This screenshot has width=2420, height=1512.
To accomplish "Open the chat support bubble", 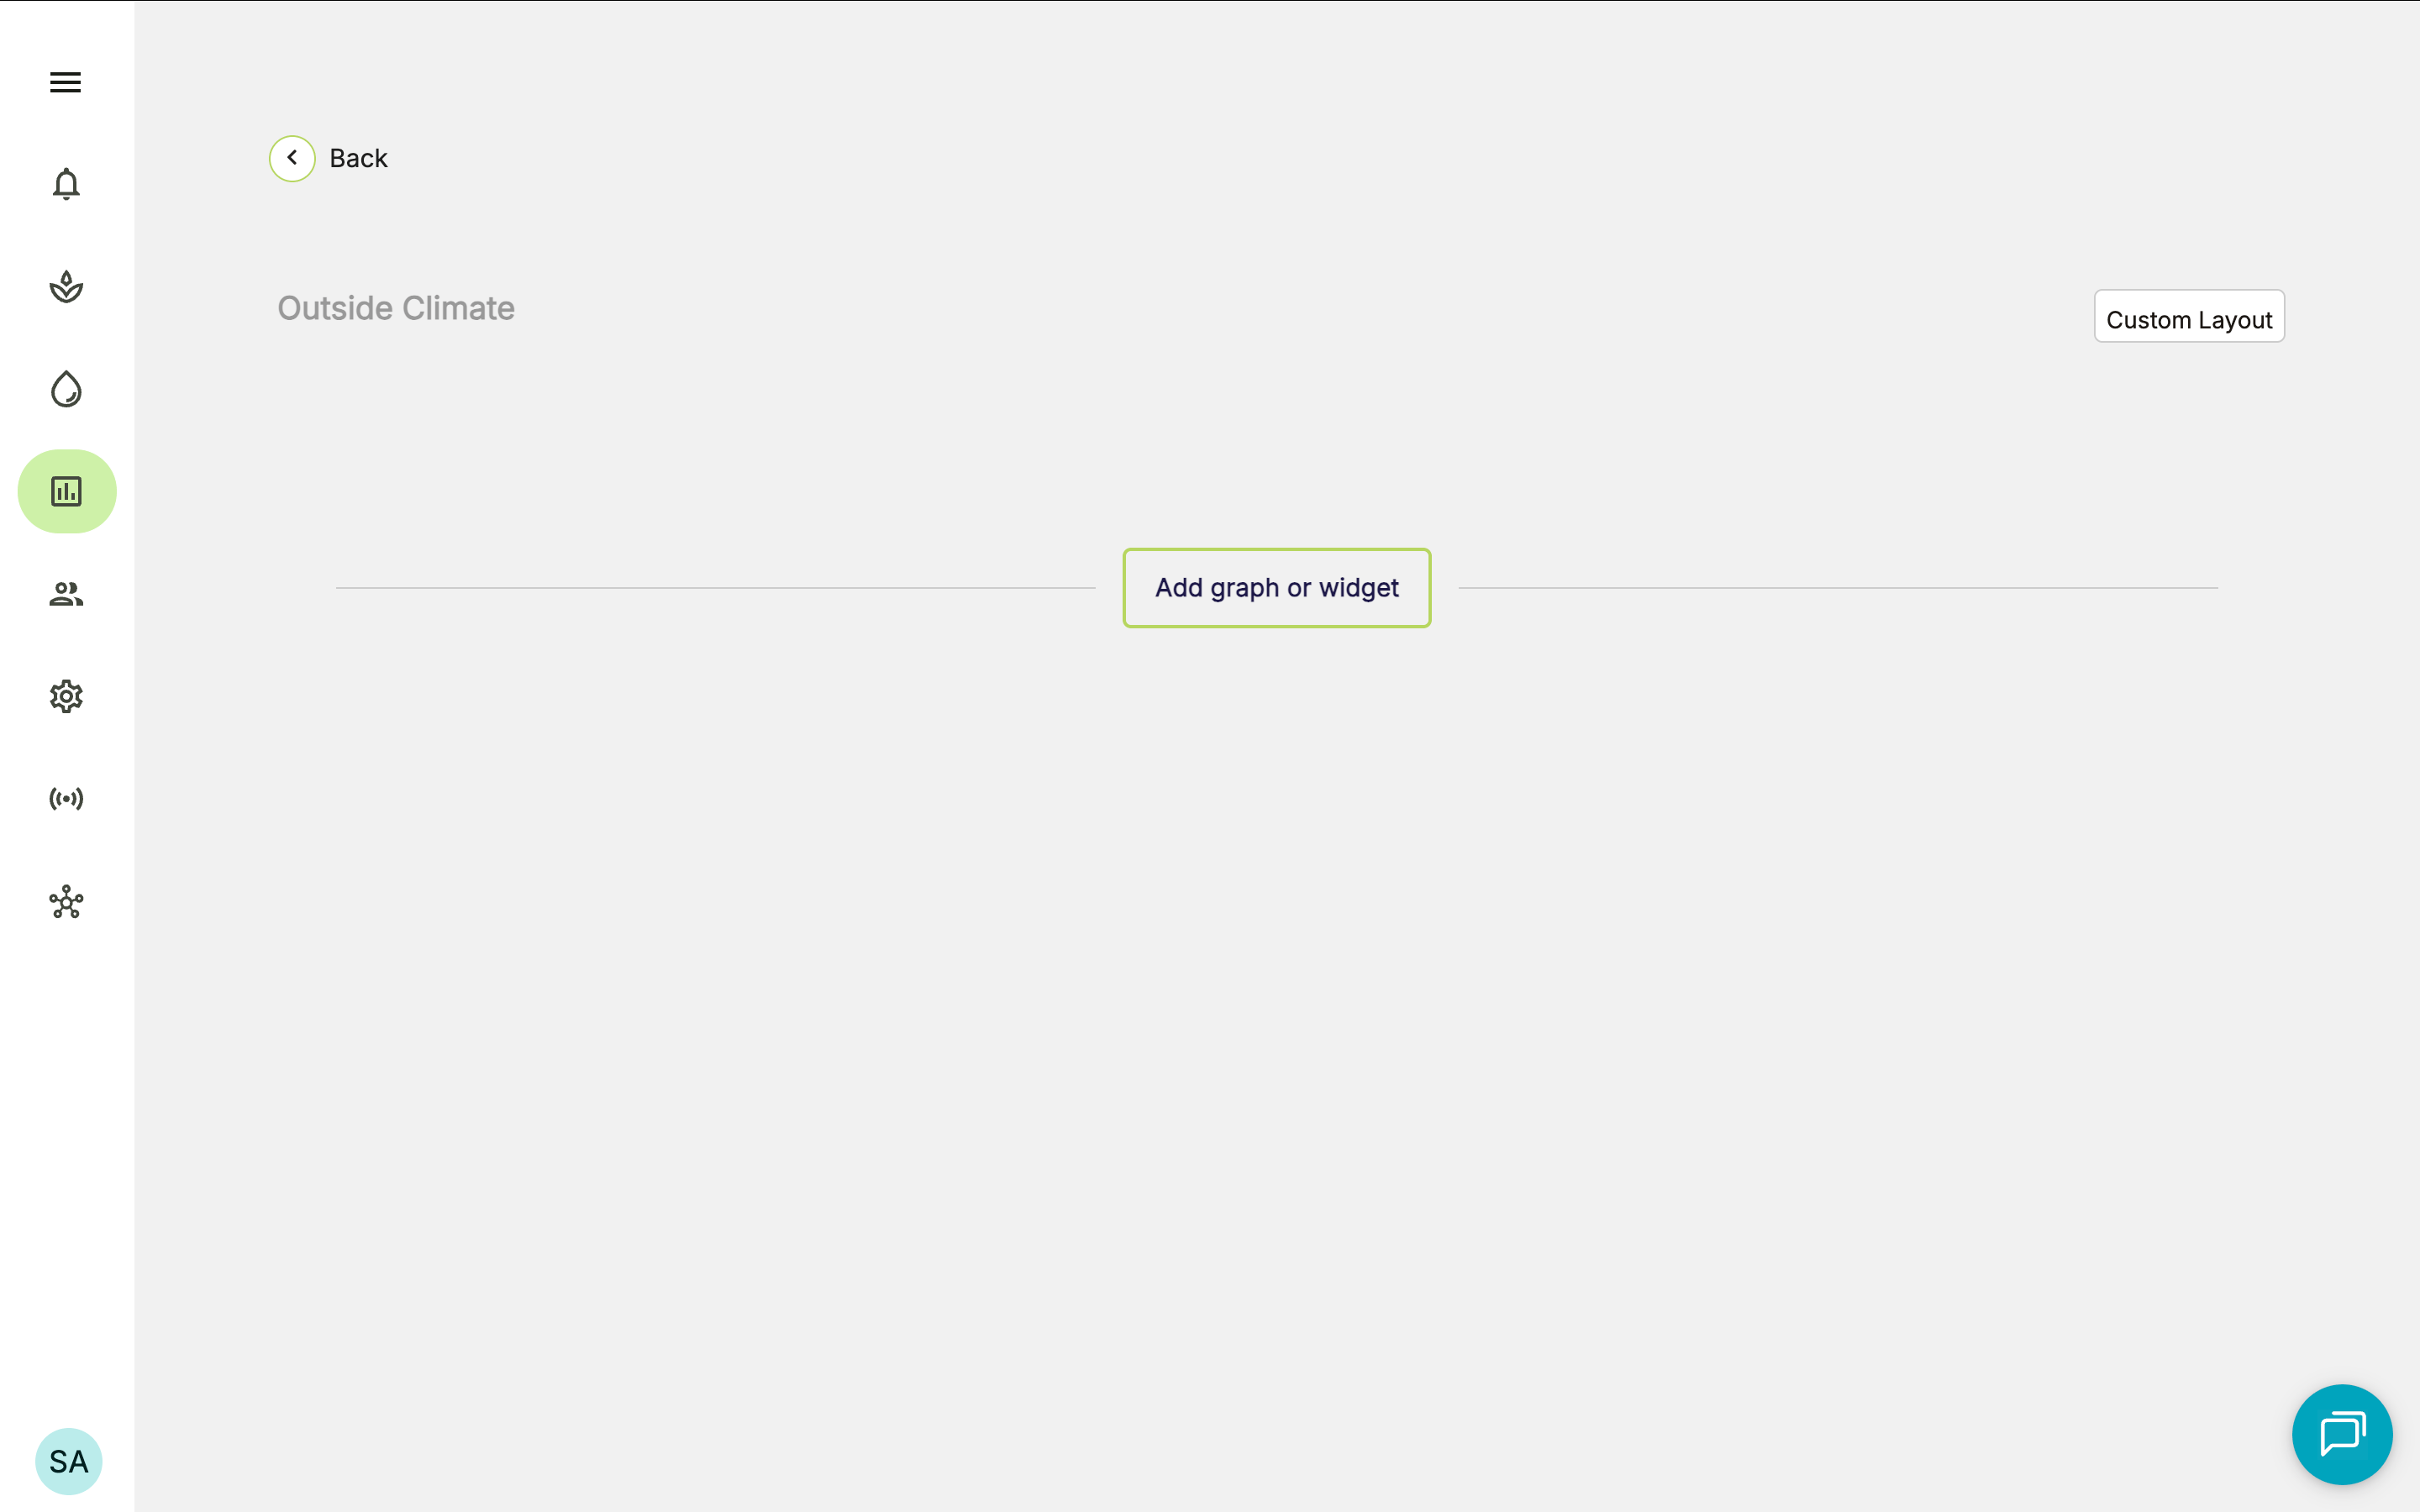I will click(x=2342, y=1434).
